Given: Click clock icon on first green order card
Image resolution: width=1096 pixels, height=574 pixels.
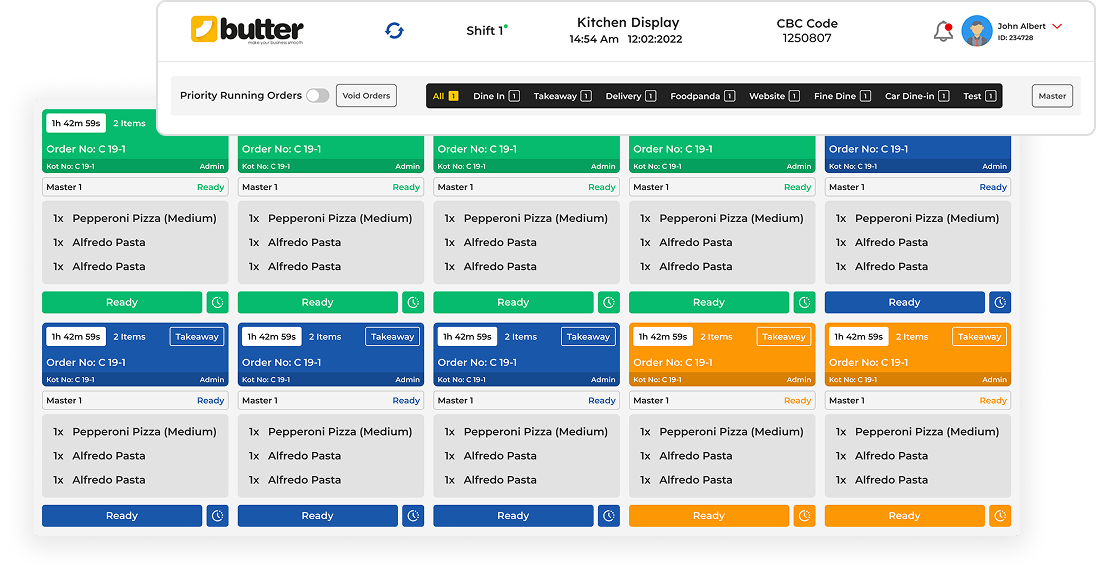Looking at the screenshot, I should 217,302.
